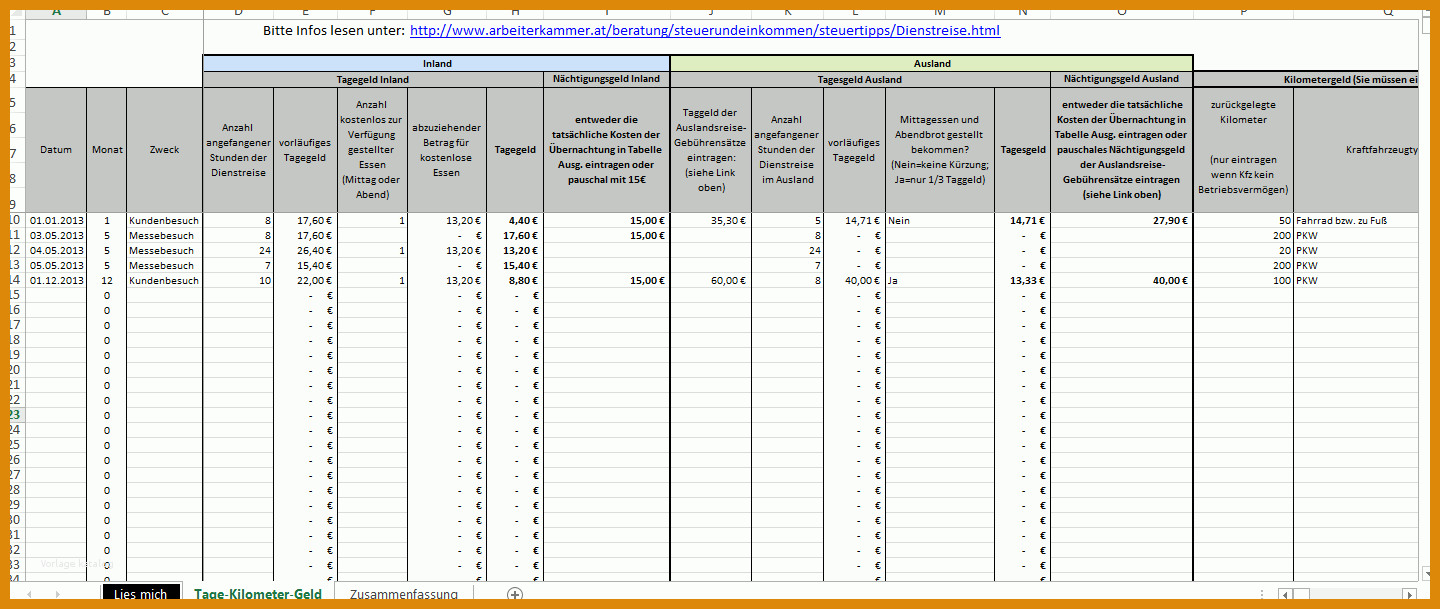Select the kilometer cell showing 100
1440x609 pixels.
[x=1243, y=281]
